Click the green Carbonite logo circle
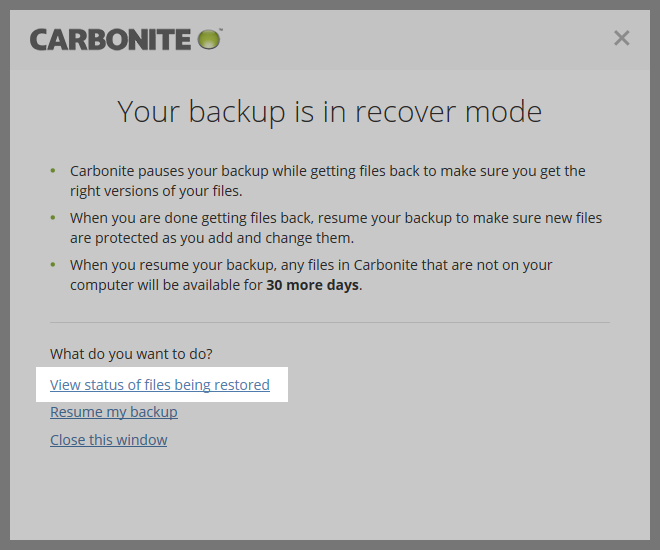The image size is (660, 550). point(208,39)
